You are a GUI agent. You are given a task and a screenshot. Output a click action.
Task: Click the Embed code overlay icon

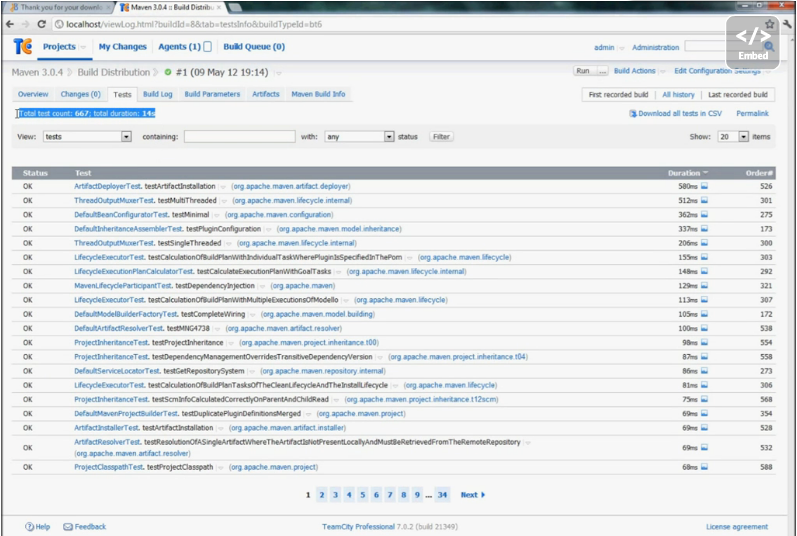point(753,43)
